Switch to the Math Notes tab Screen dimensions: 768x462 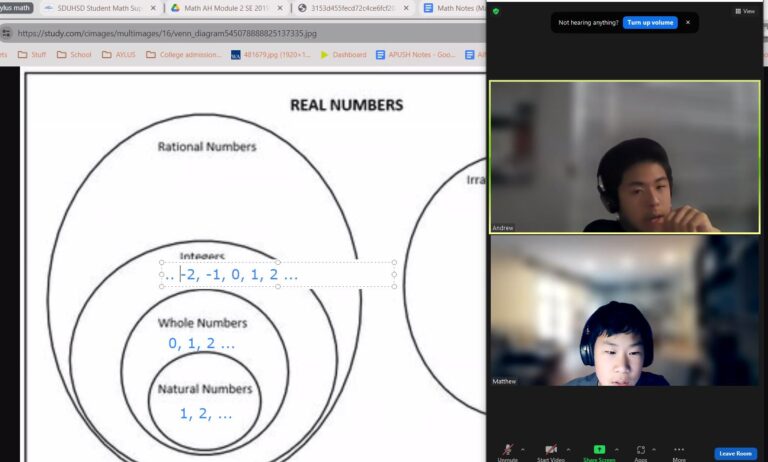tap(453, 8)
